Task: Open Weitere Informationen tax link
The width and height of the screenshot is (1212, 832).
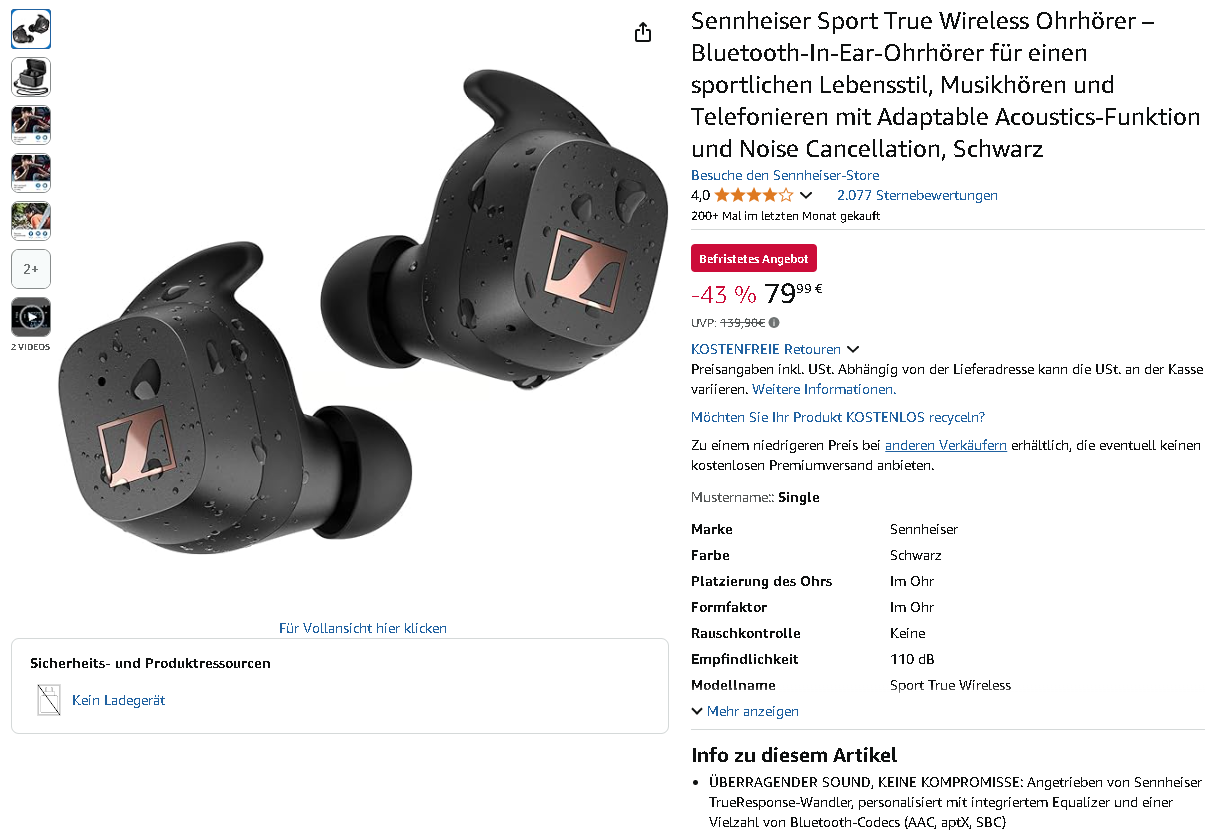Action: 823,389
